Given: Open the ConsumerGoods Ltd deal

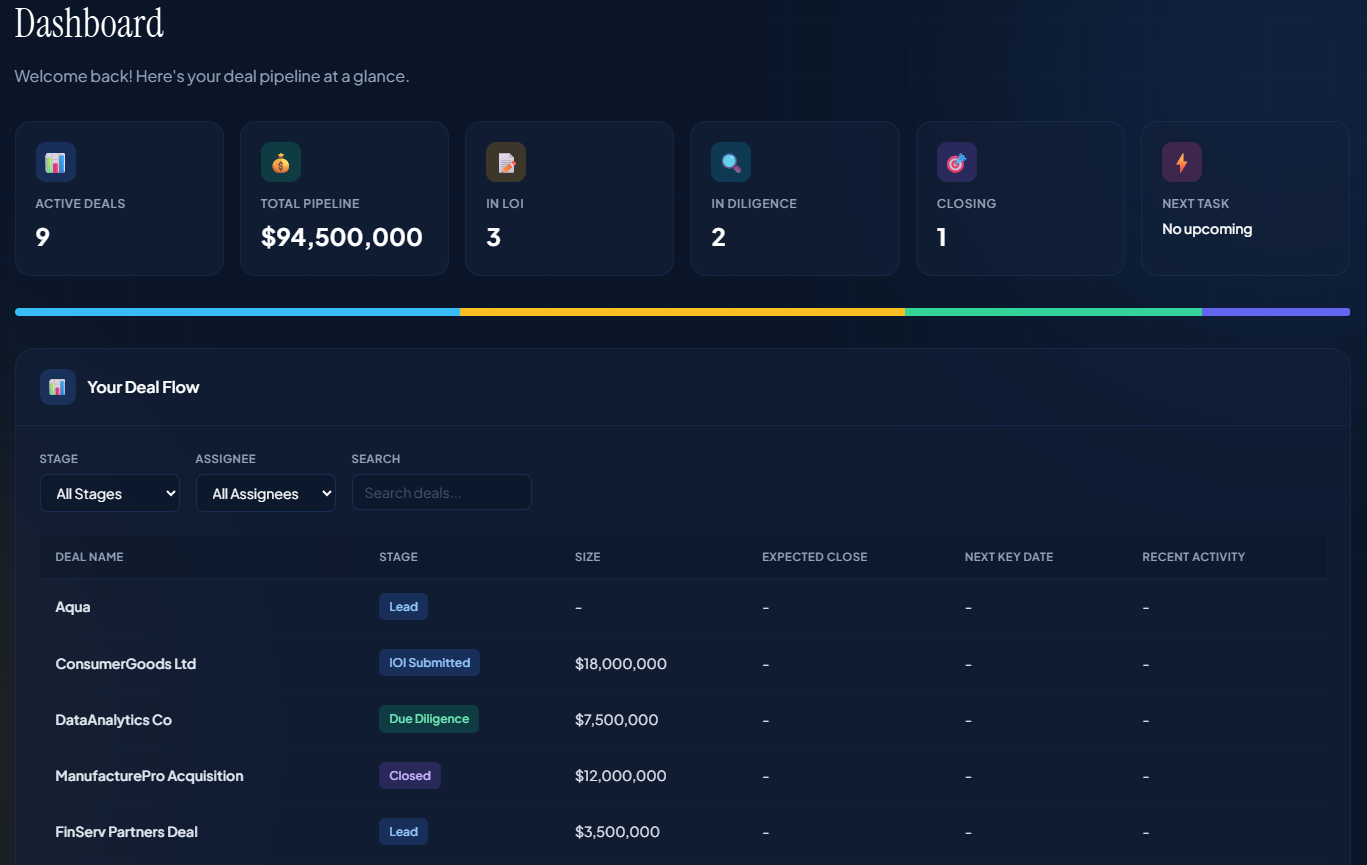Looking at the screenshot, I should tap(126, 664).
